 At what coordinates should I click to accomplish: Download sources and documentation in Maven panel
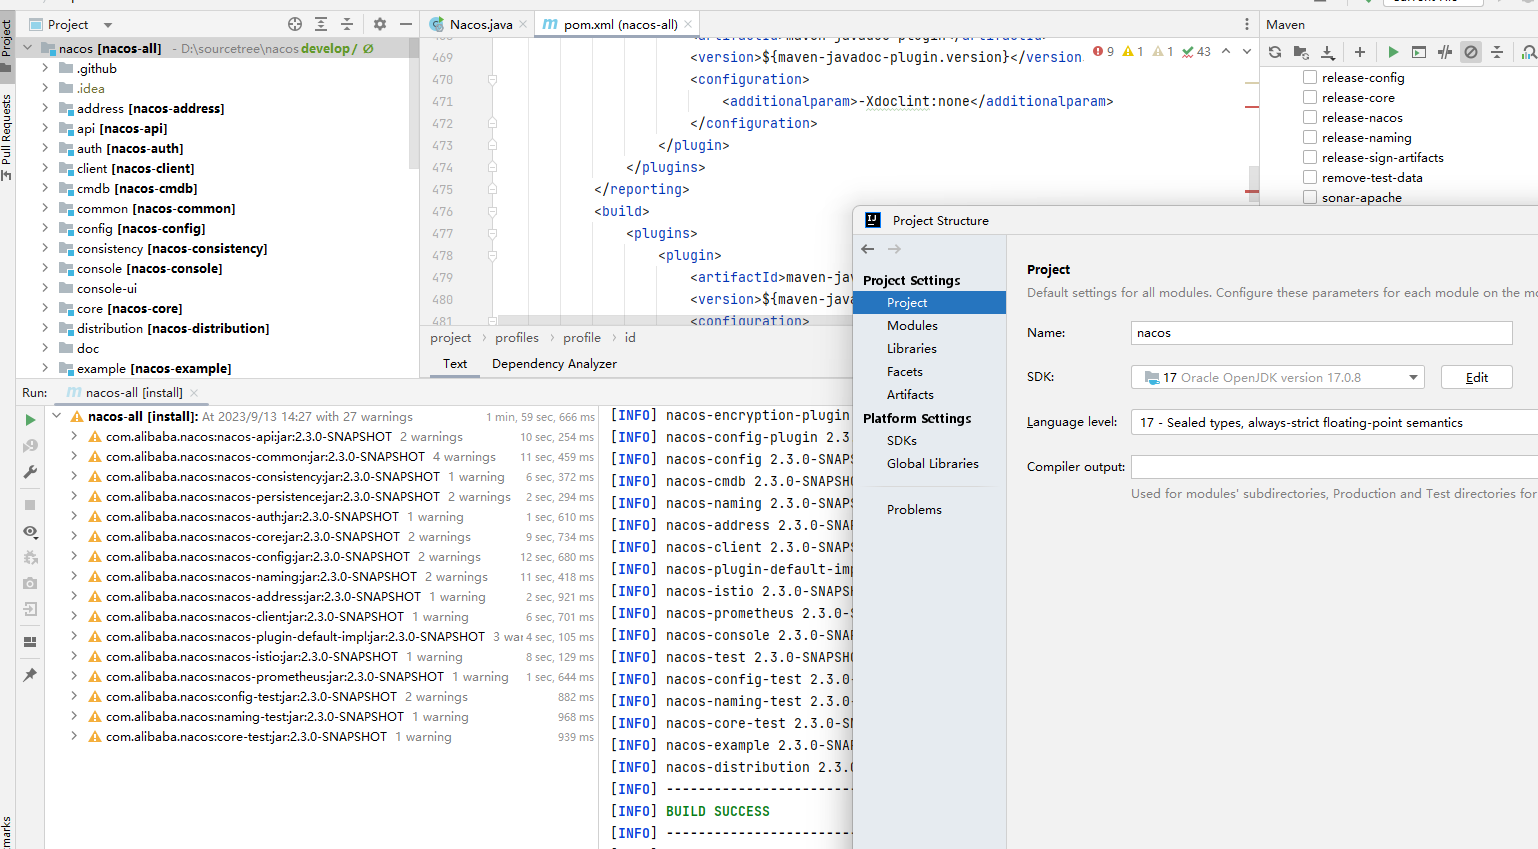[1328, 52]
